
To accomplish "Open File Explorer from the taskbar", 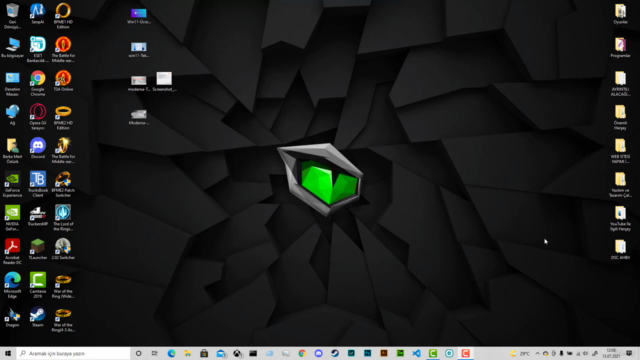I will coord(188,353).
